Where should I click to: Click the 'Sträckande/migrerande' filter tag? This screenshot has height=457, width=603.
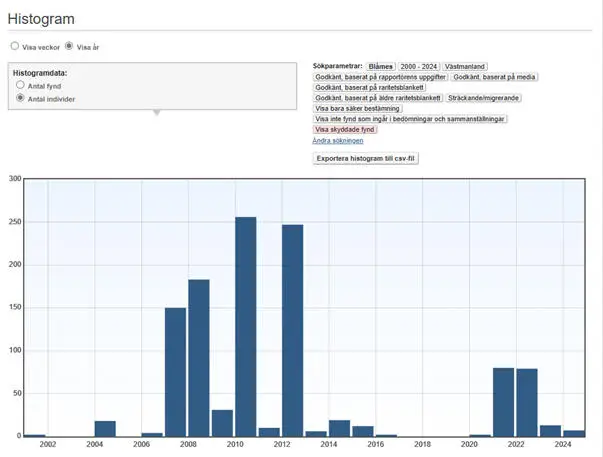485,98
